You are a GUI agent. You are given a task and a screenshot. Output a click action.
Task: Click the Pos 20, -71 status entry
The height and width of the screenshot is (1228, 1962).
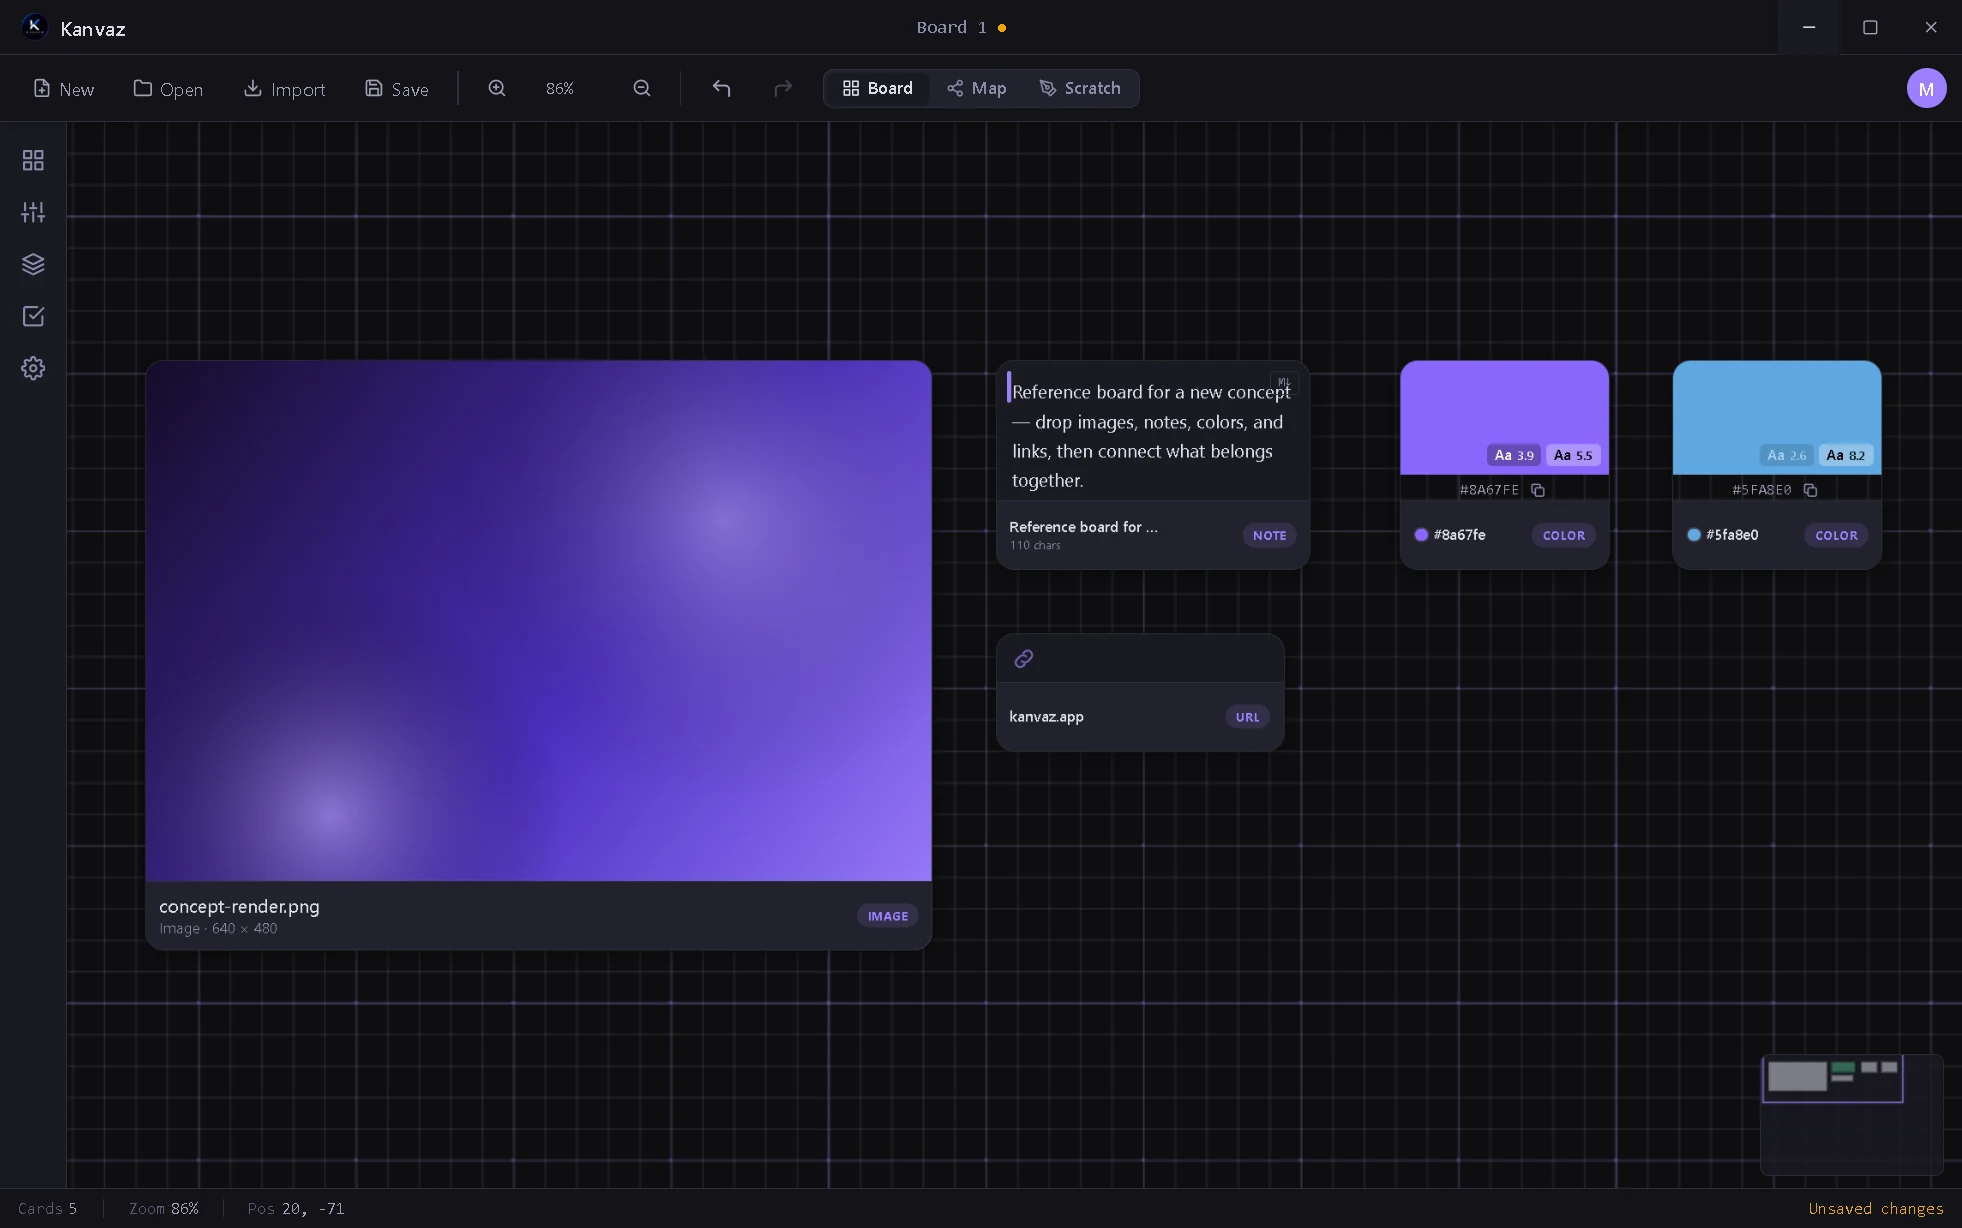[x=296, y=1208]
